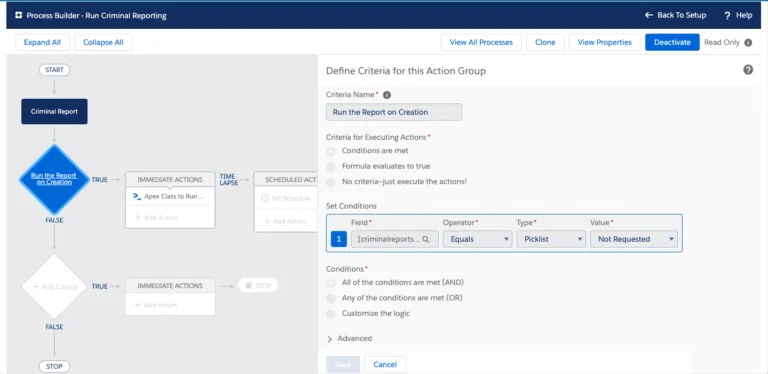The height and width of the screenshot is (374, 768).
Task: Click the STOP node at the bottom of the flow
Action: click(x=54, y=367)
